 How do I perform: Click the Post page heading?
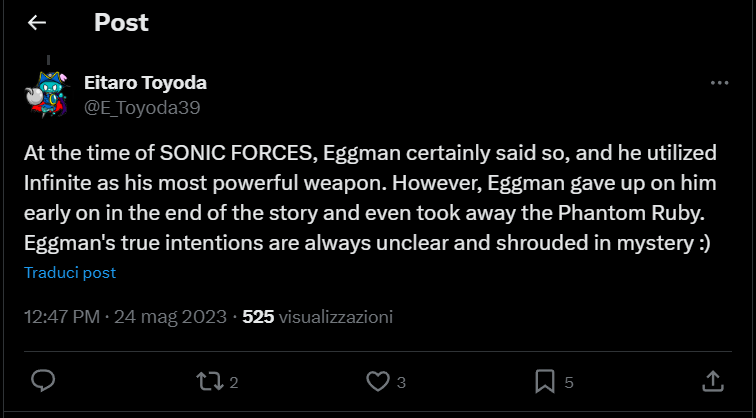point(121,23)
